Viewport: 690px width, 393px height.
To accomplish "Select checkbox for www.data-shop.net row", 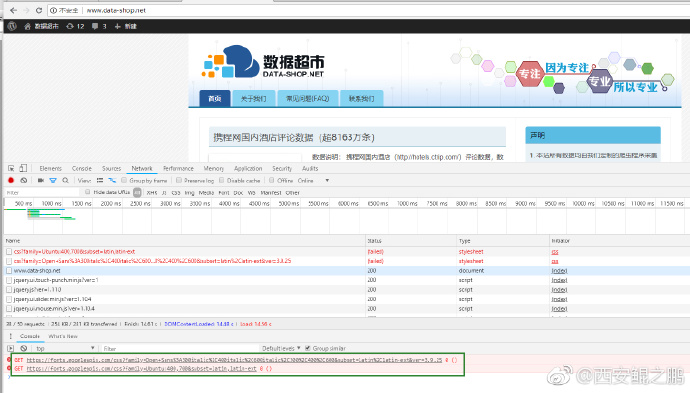I will 9,271.
